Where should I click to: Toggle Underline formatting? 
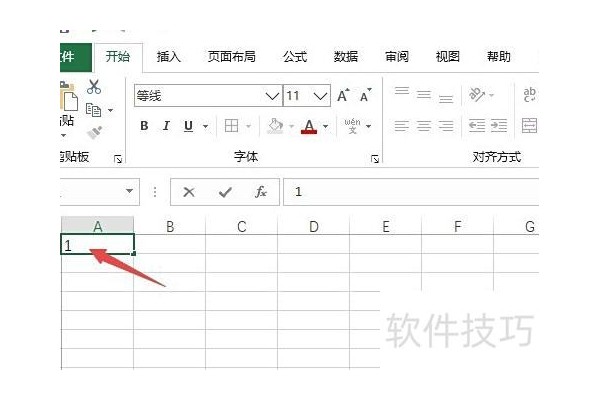click(188, 126)
